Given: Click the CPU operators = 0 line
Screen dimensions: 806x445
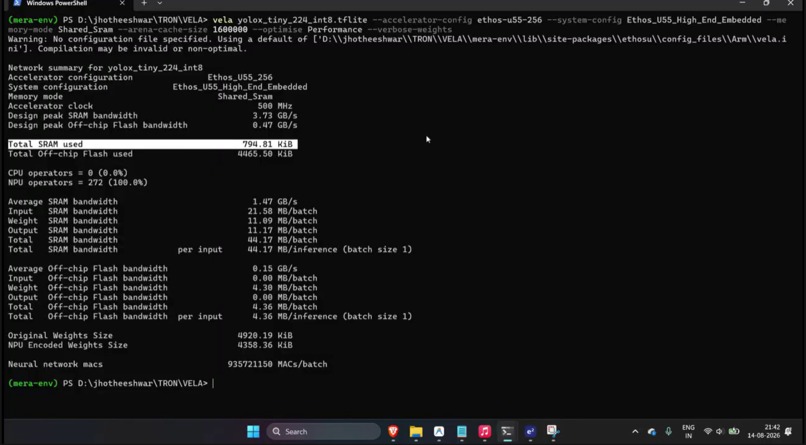Looking at the screenshot, I should coord(68,173).
